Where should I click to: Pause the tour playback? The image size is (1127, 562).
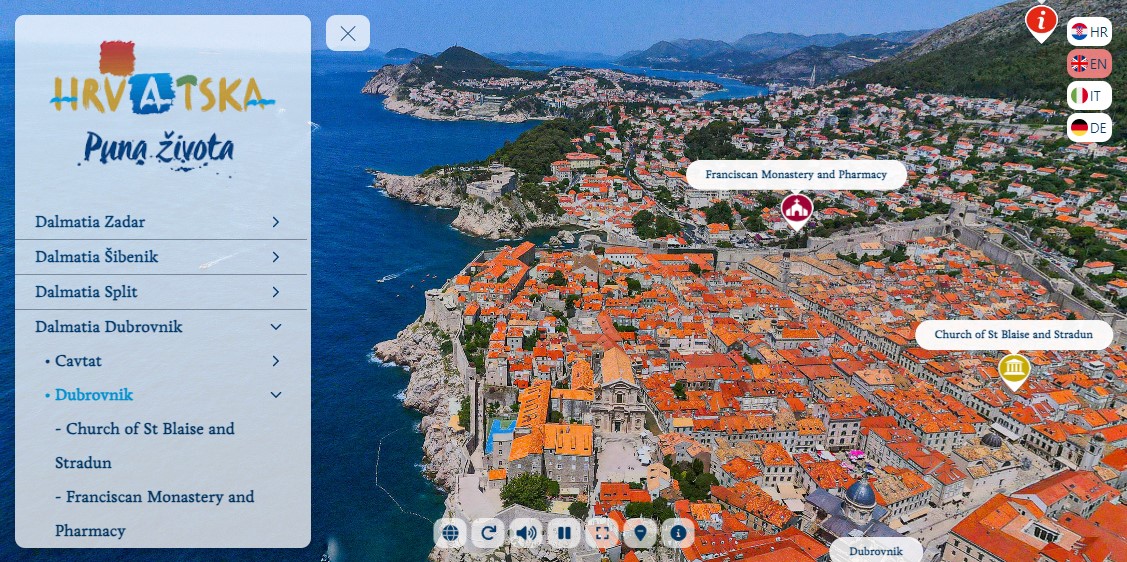coord(564,533)
